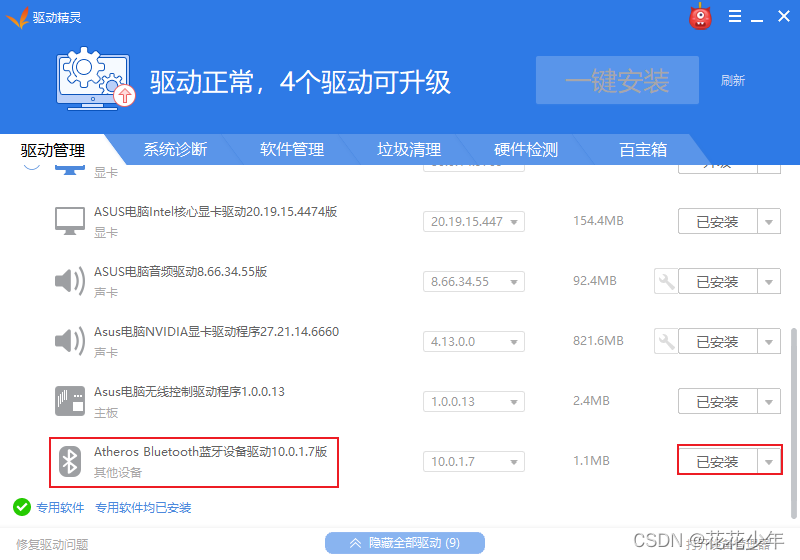Click 已安装 button for wireless control driver
Viewport: 800px width, 560px height.
[718, 402]
